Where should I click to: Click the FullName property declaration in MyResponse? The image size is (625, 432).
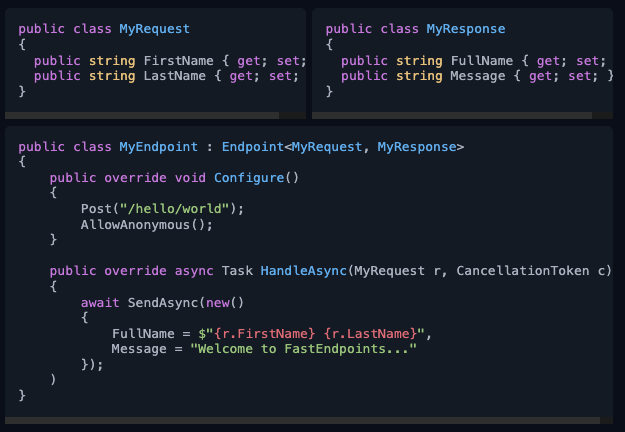486,60
